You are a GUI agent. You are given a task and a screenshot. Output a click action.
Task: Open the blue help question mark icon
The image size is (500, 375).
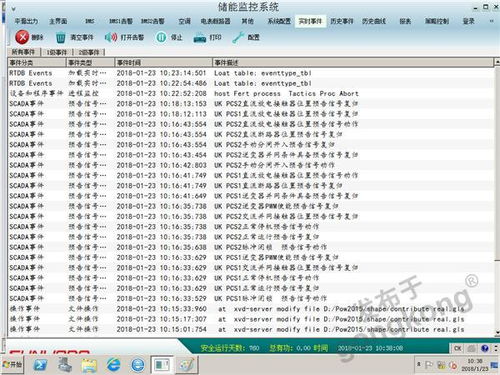[x=485, y=348]
